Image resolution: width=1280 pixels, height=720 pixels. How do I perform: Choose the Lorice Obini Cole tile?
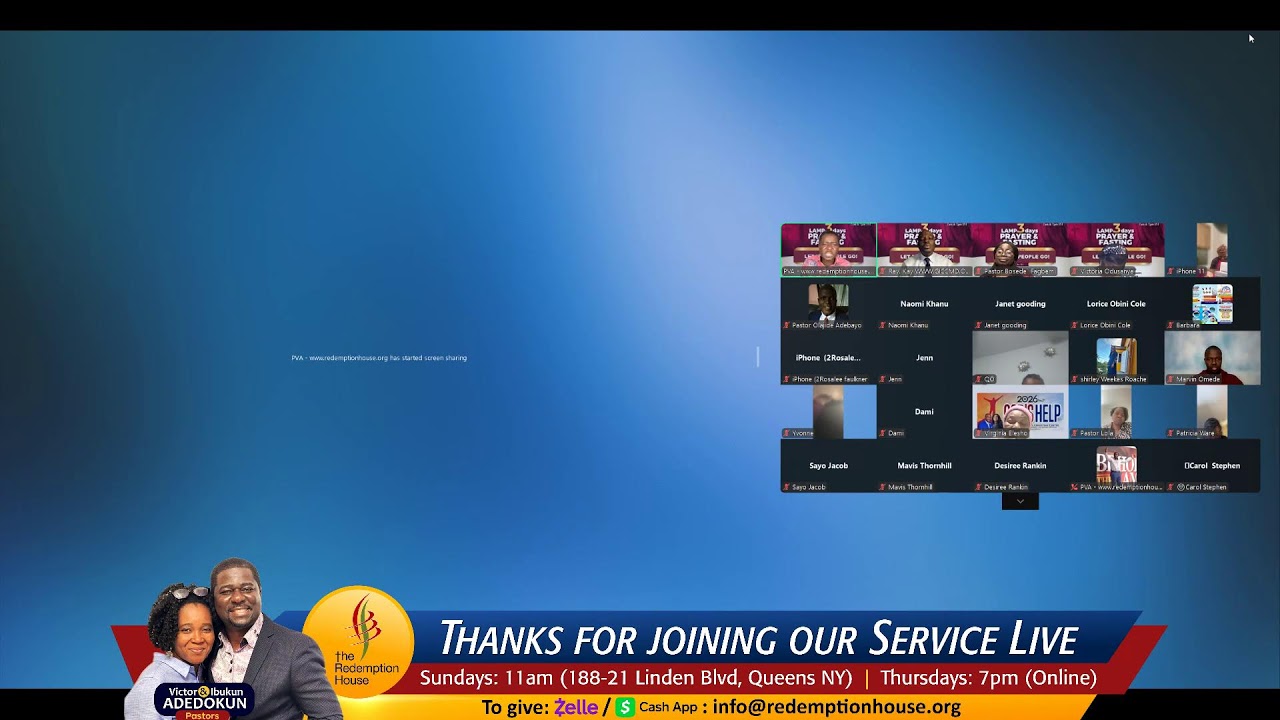(1116, 304)
